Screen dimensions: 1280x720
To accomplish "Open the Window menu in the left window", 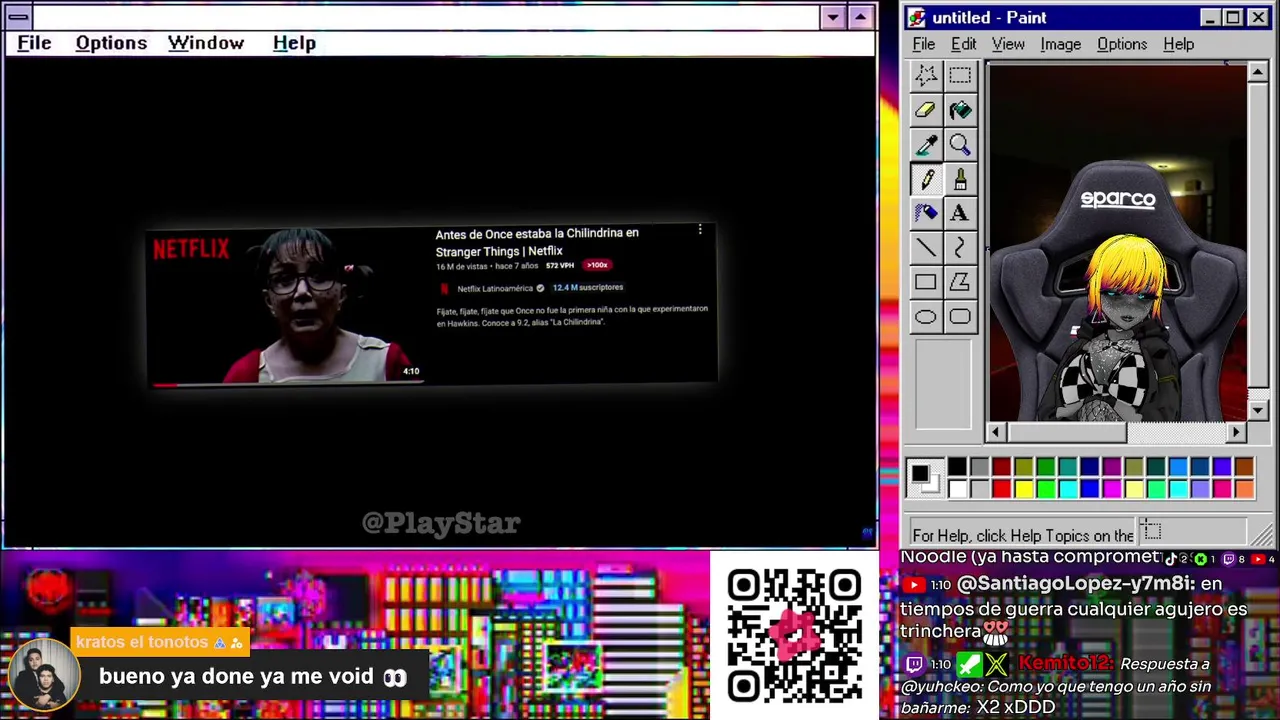I will pyautogui.click(x=206, y=43).
